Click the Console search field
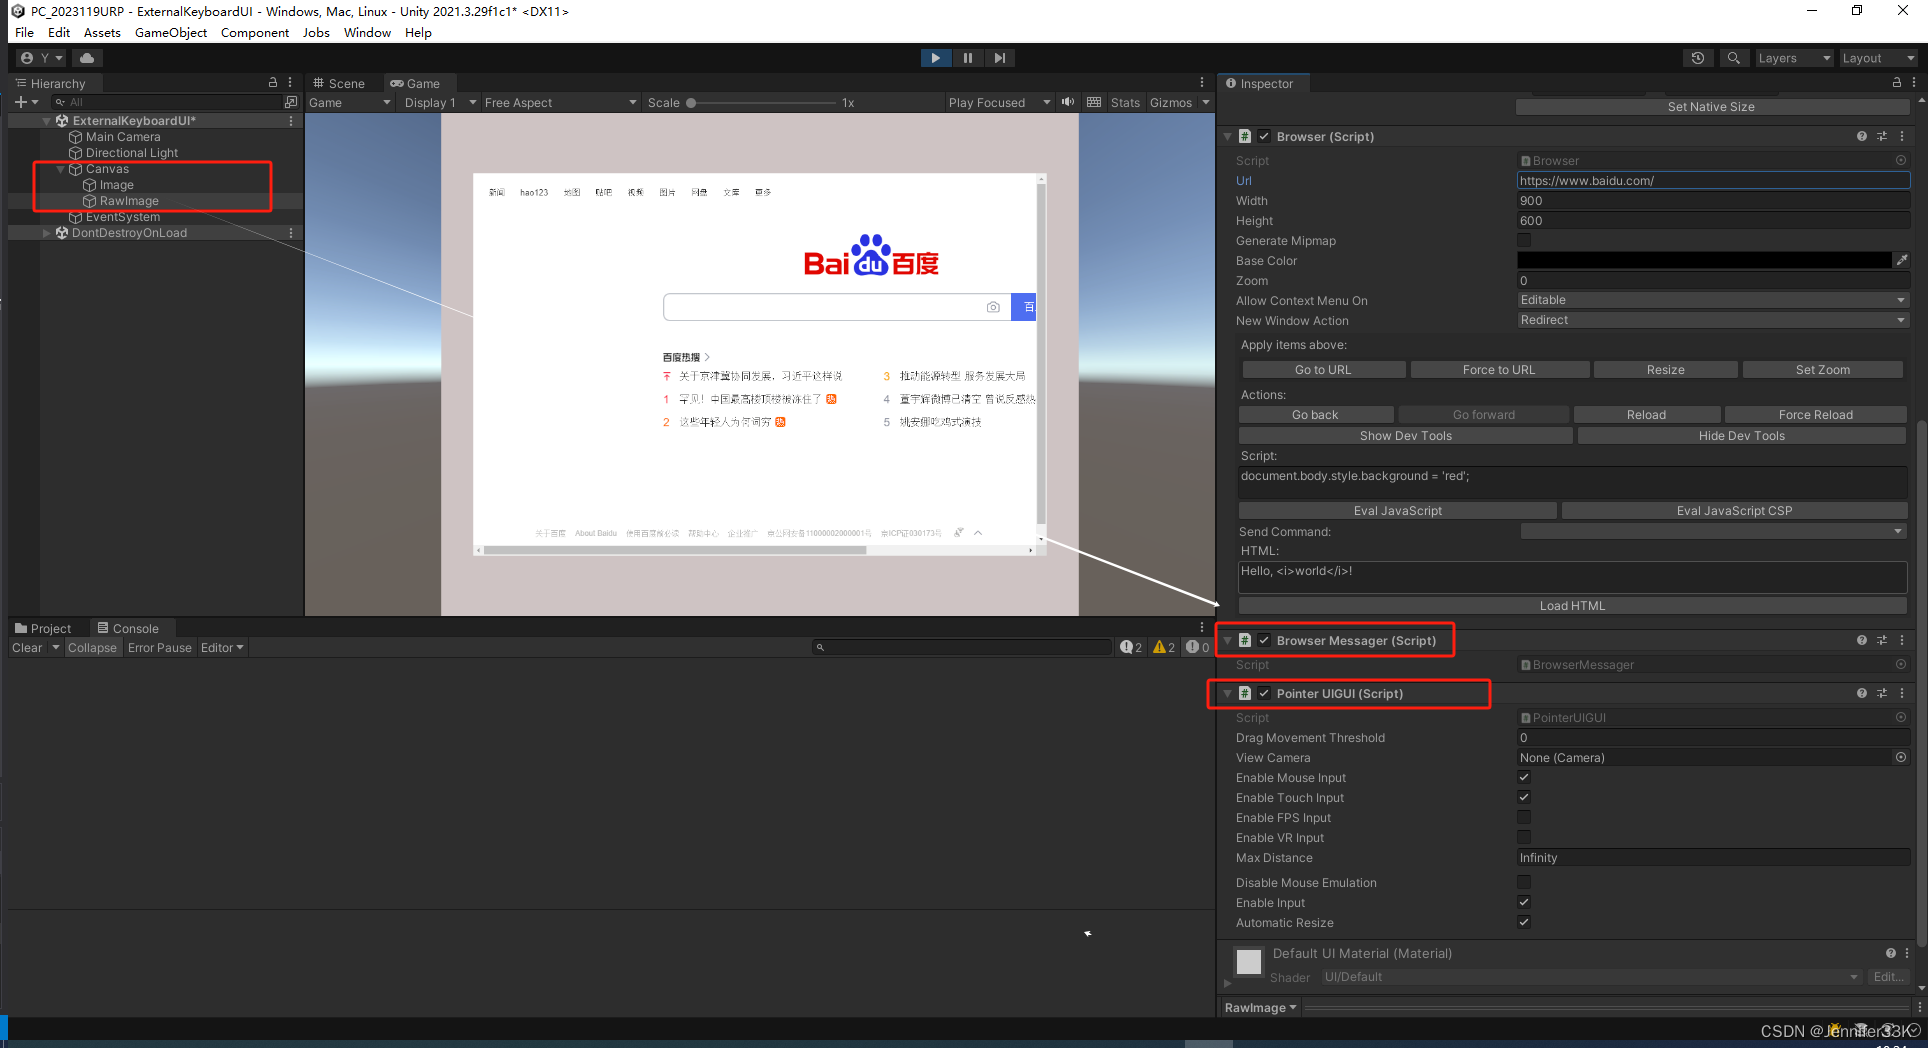 click(x=962, y=647)
